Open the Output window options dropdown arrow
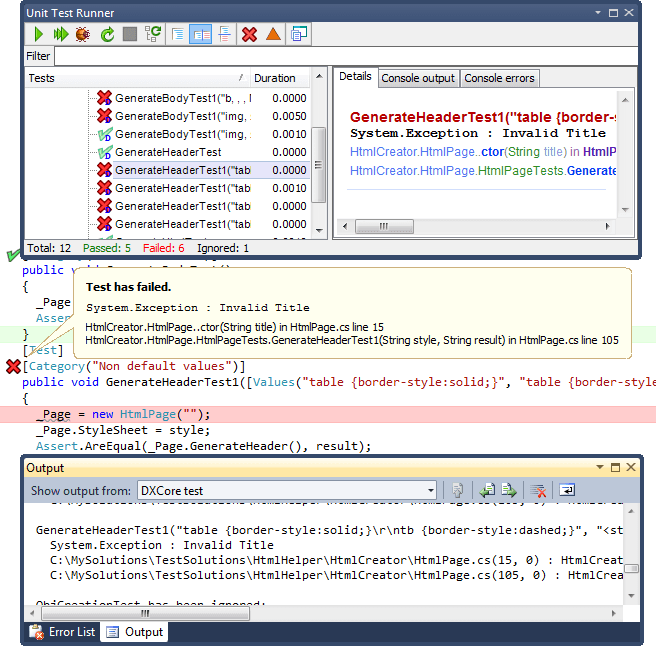The image size is (656, 646). point(600,467)
